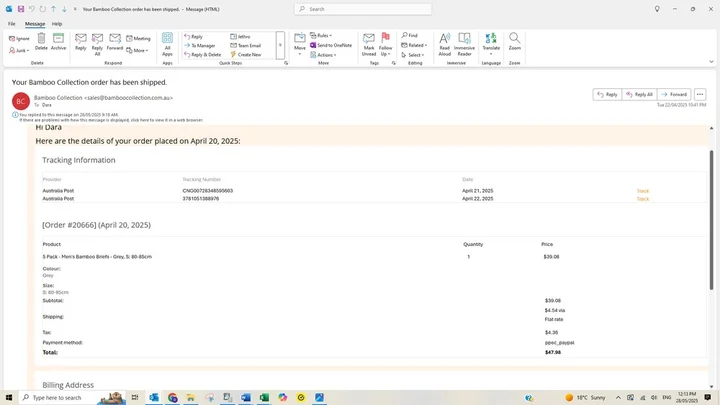Viewport: 720px width, 405px height.
Task: Save the message from the quick access toolbar
Action: coord(20,9)
